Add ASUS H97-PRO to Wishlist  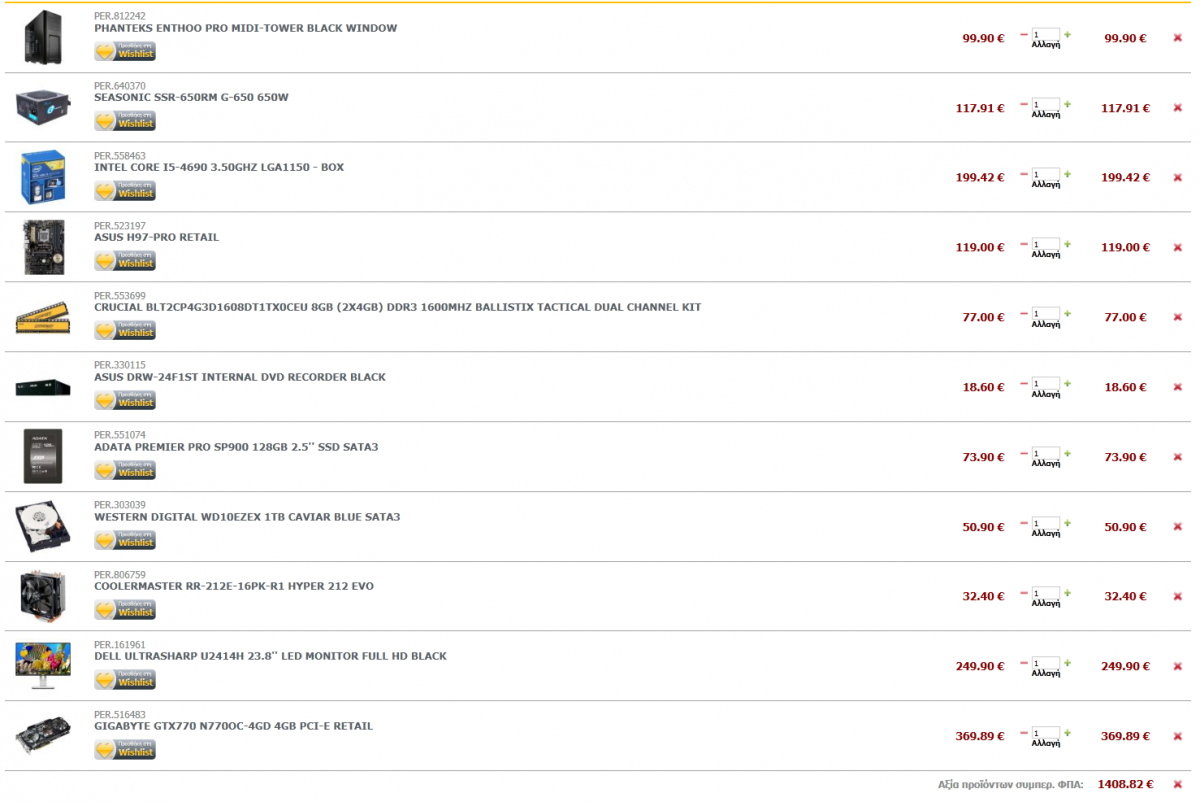click(125, 261)
